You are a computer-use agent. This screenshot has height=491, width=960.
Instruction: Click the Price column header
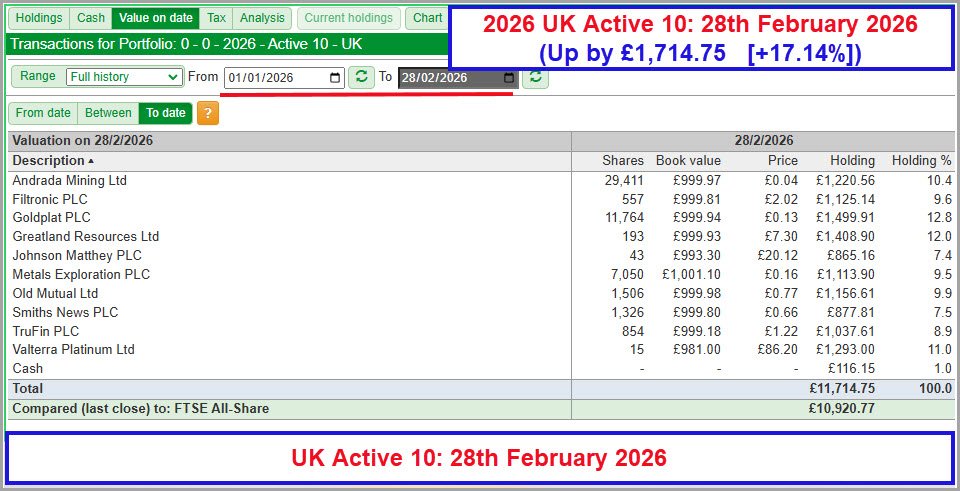click(x=783, y=161)
